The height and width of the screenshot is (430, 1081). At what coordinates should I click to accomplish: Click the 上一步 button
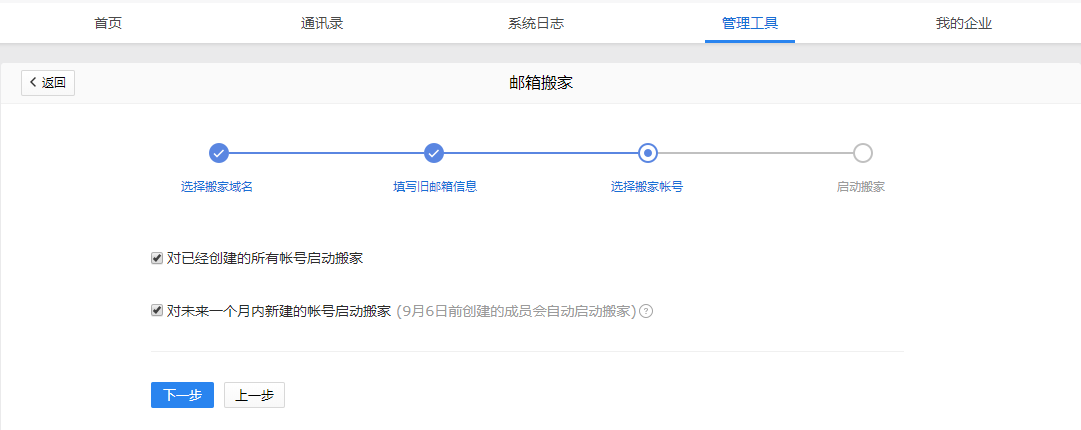coord(254,395)
